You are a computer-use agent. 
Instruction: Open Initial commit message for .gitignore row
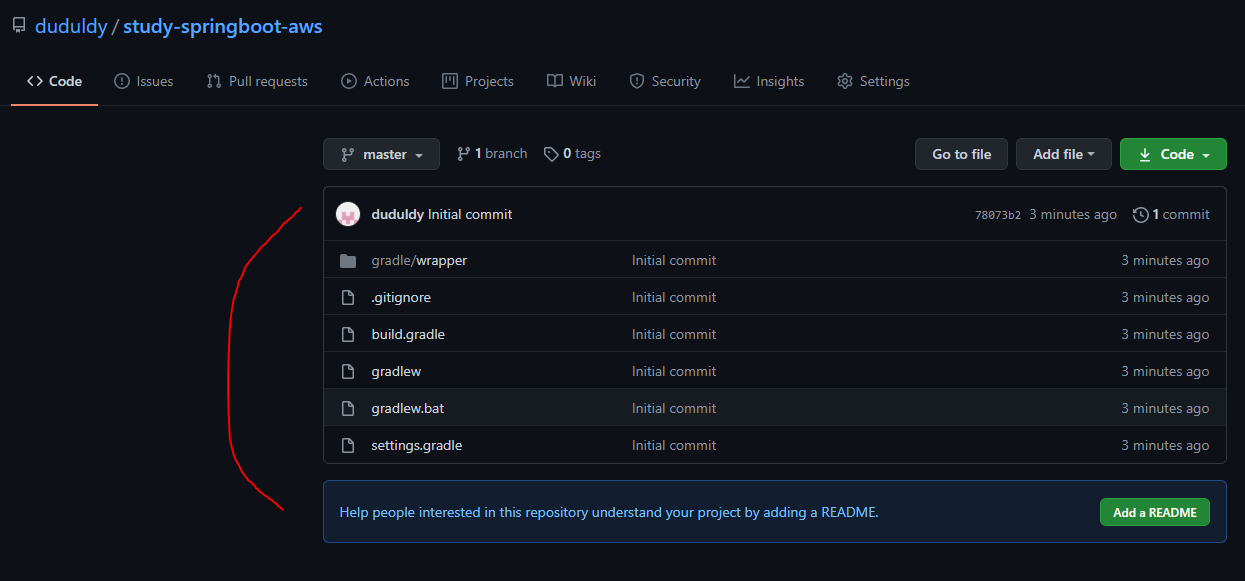pyautogui.click(x=674, y=297)
